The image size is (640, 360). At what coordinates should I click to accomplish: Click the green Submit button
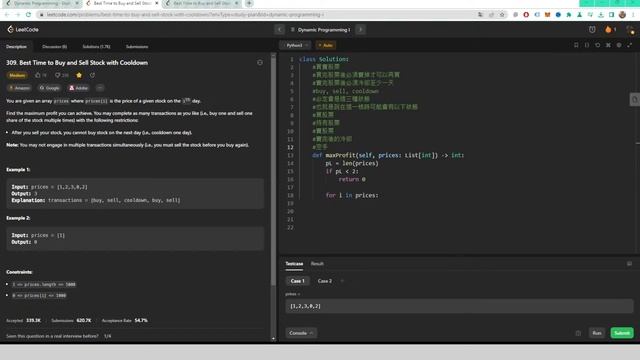click(x=622, y=333)
